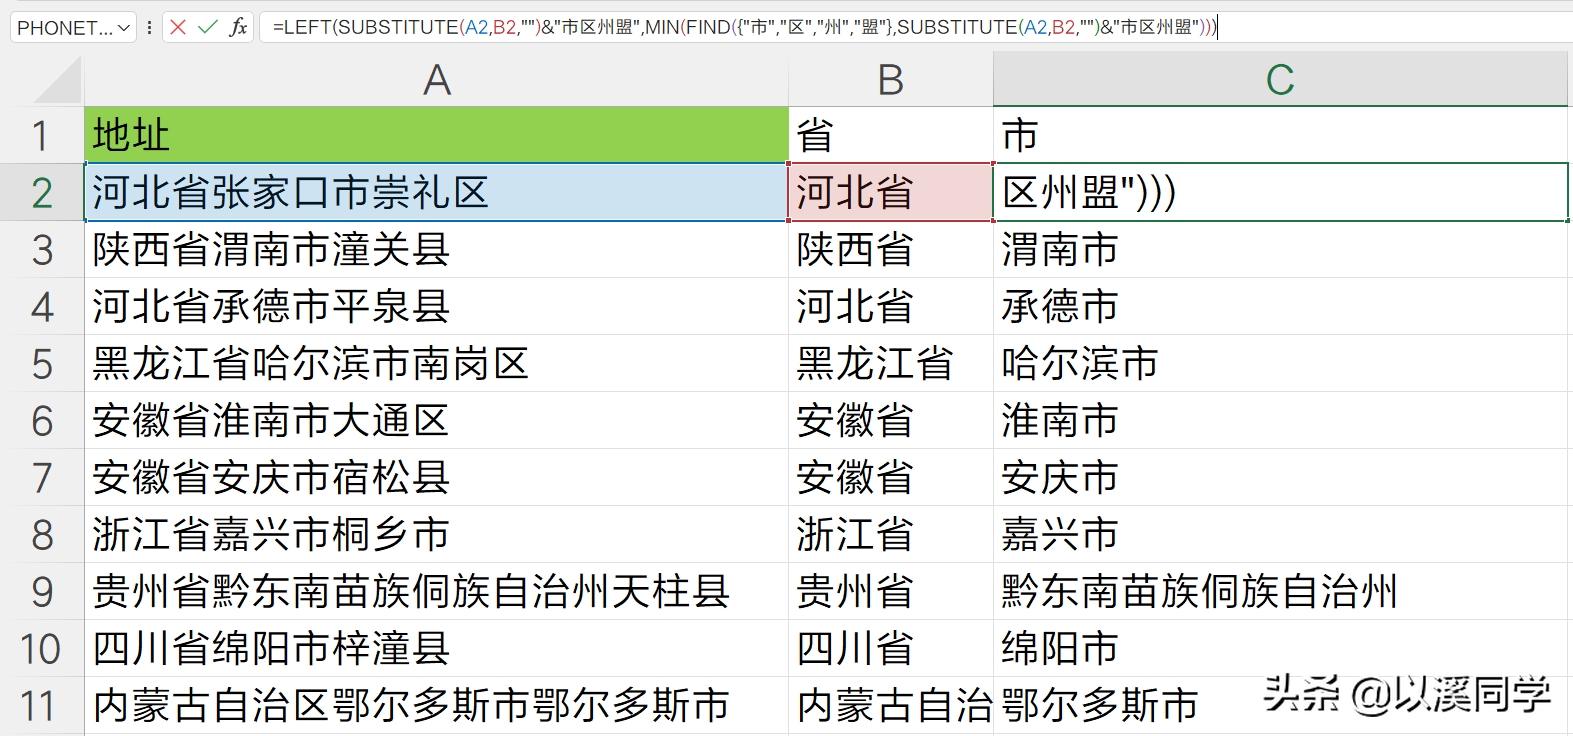Click the editing cell showing 区州盟")))
1573x736 pixels.
[1280, 192]
